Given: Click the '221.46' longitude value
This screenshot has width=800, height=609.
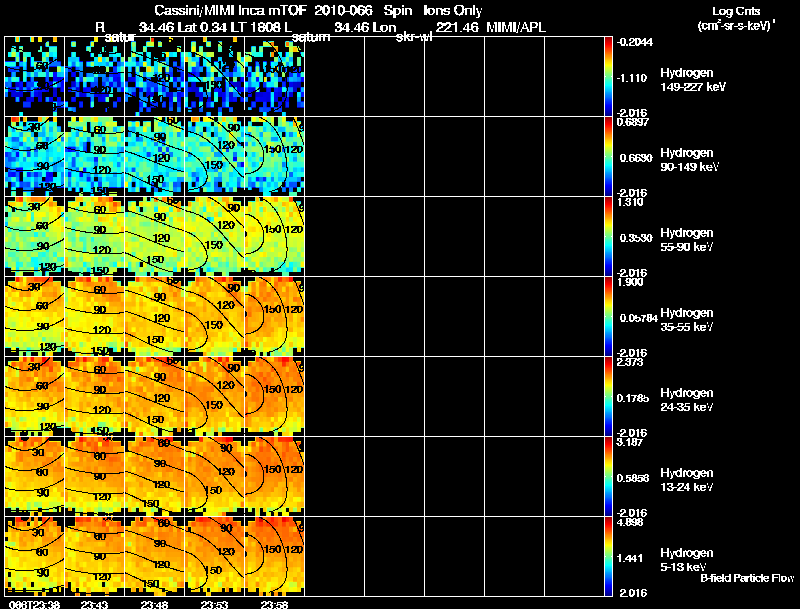Looking at the screenshot, I should pyautogui.click(x=457, y=28).
